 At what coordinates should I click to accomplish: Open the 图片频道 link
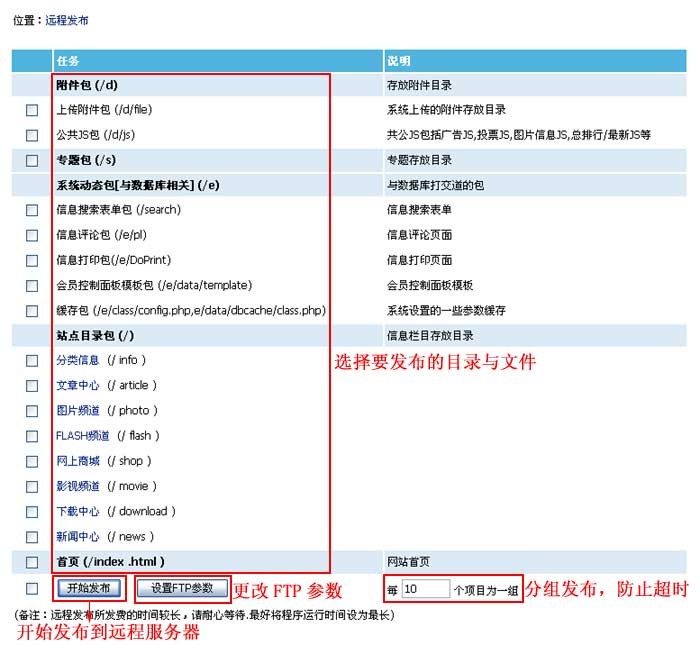(x=78, y=411)
